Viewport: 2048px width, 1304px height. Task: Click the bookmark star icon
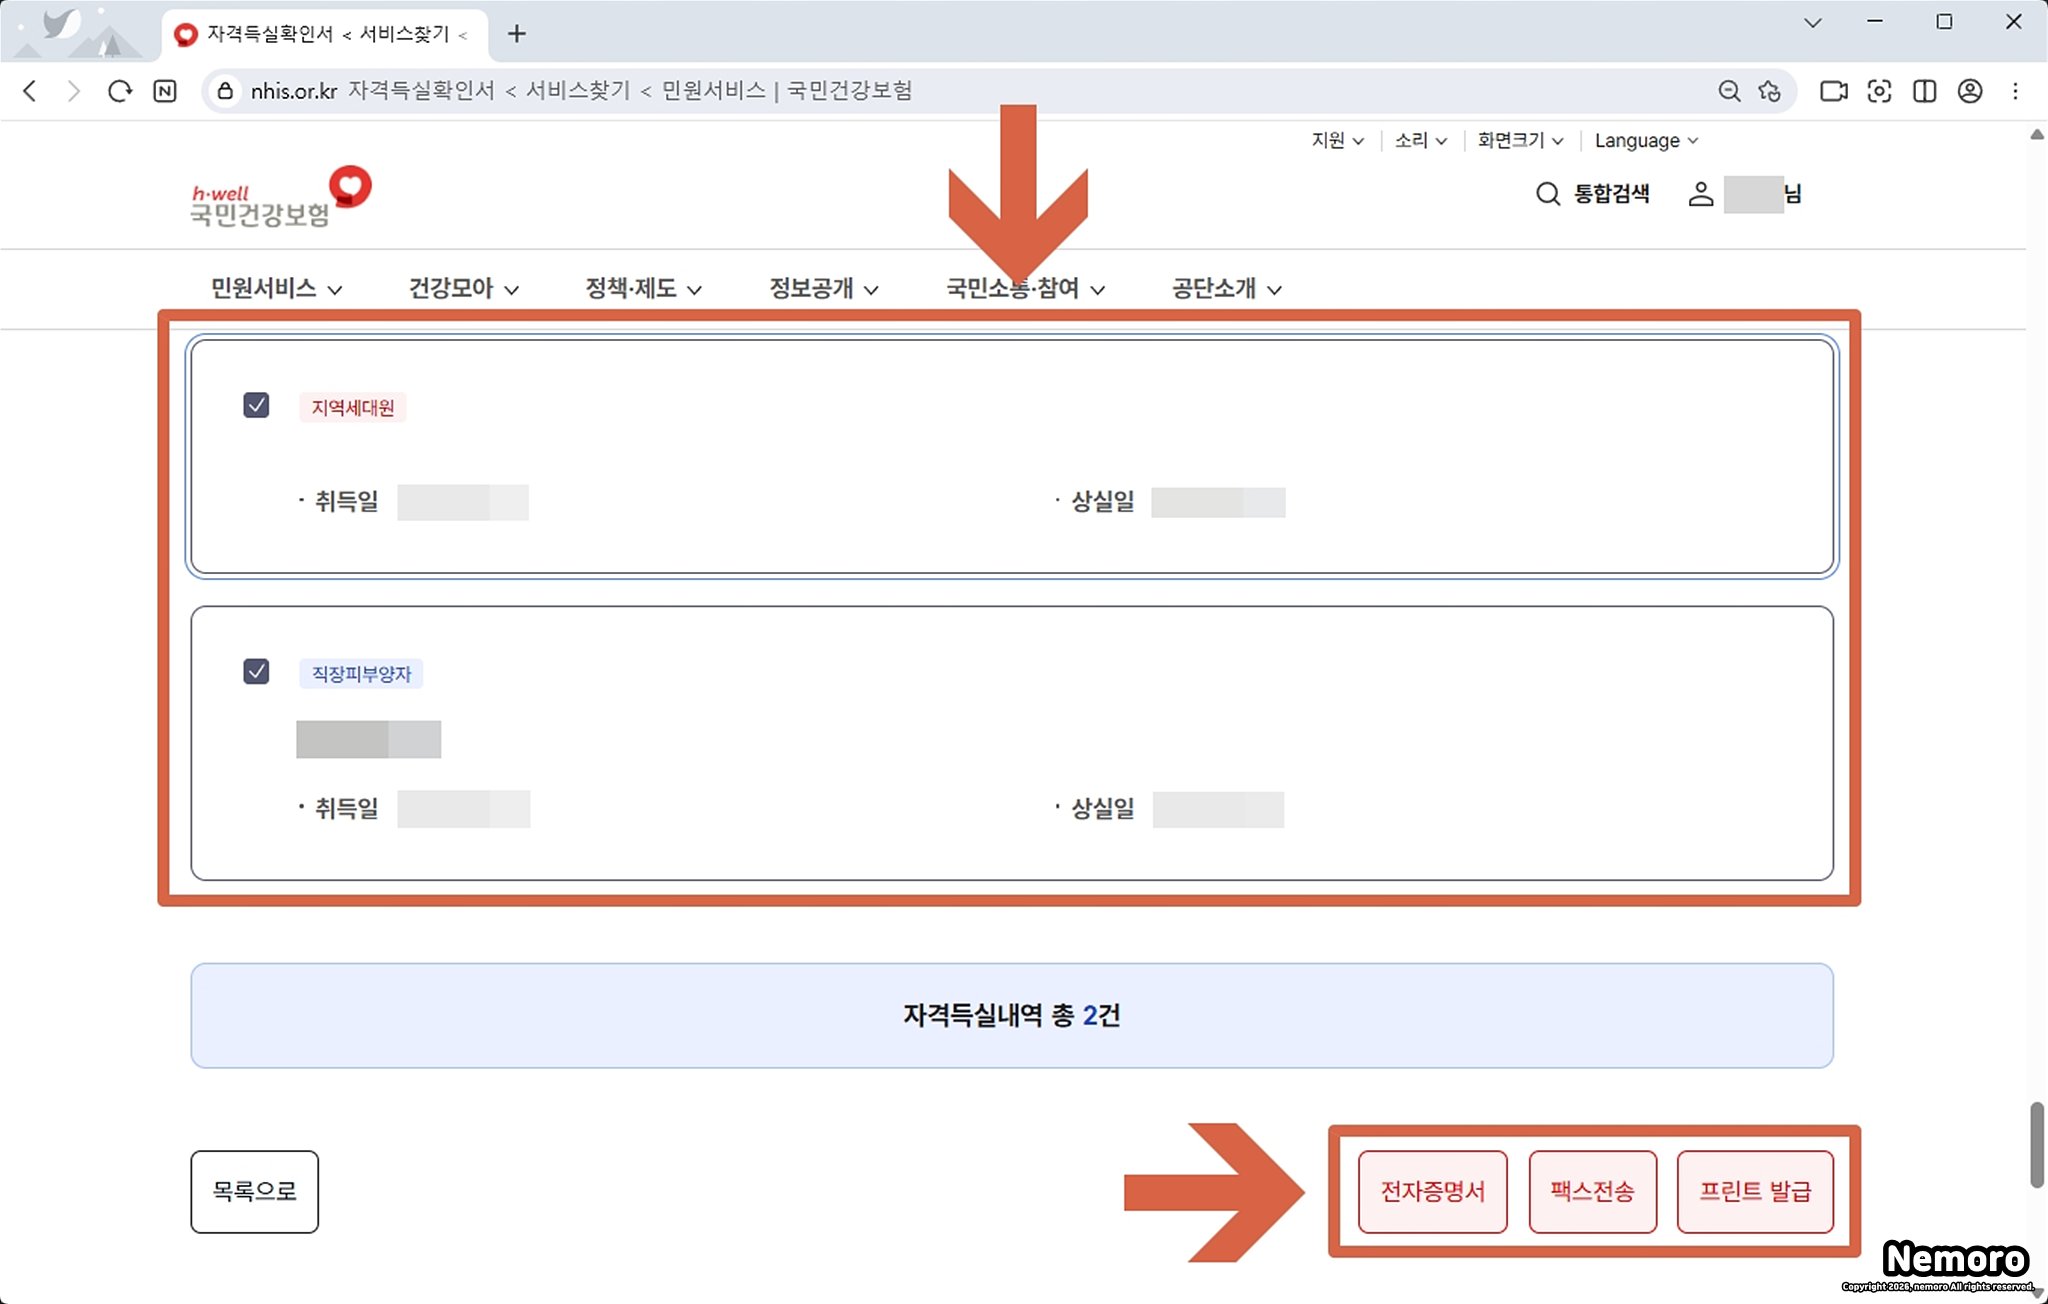[1770, 91]
